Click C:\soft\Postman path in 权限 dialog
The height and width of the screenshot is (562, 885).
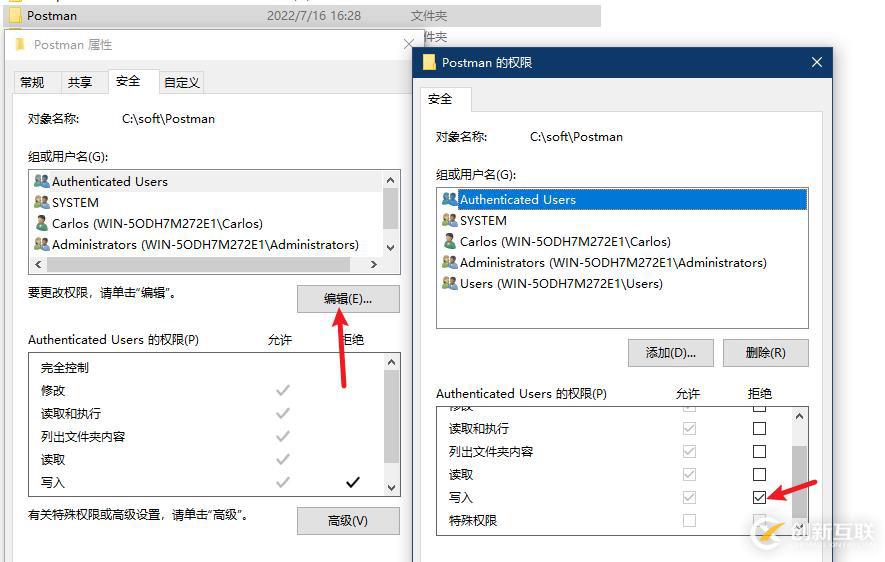(x=576, y=137)
